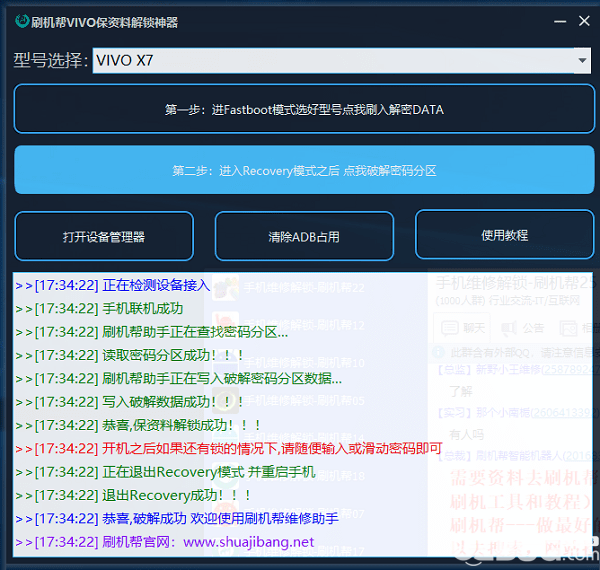Click the www.shuajibang.net website text
This screenshot has height=570, width=600.
tap(249, 542)
